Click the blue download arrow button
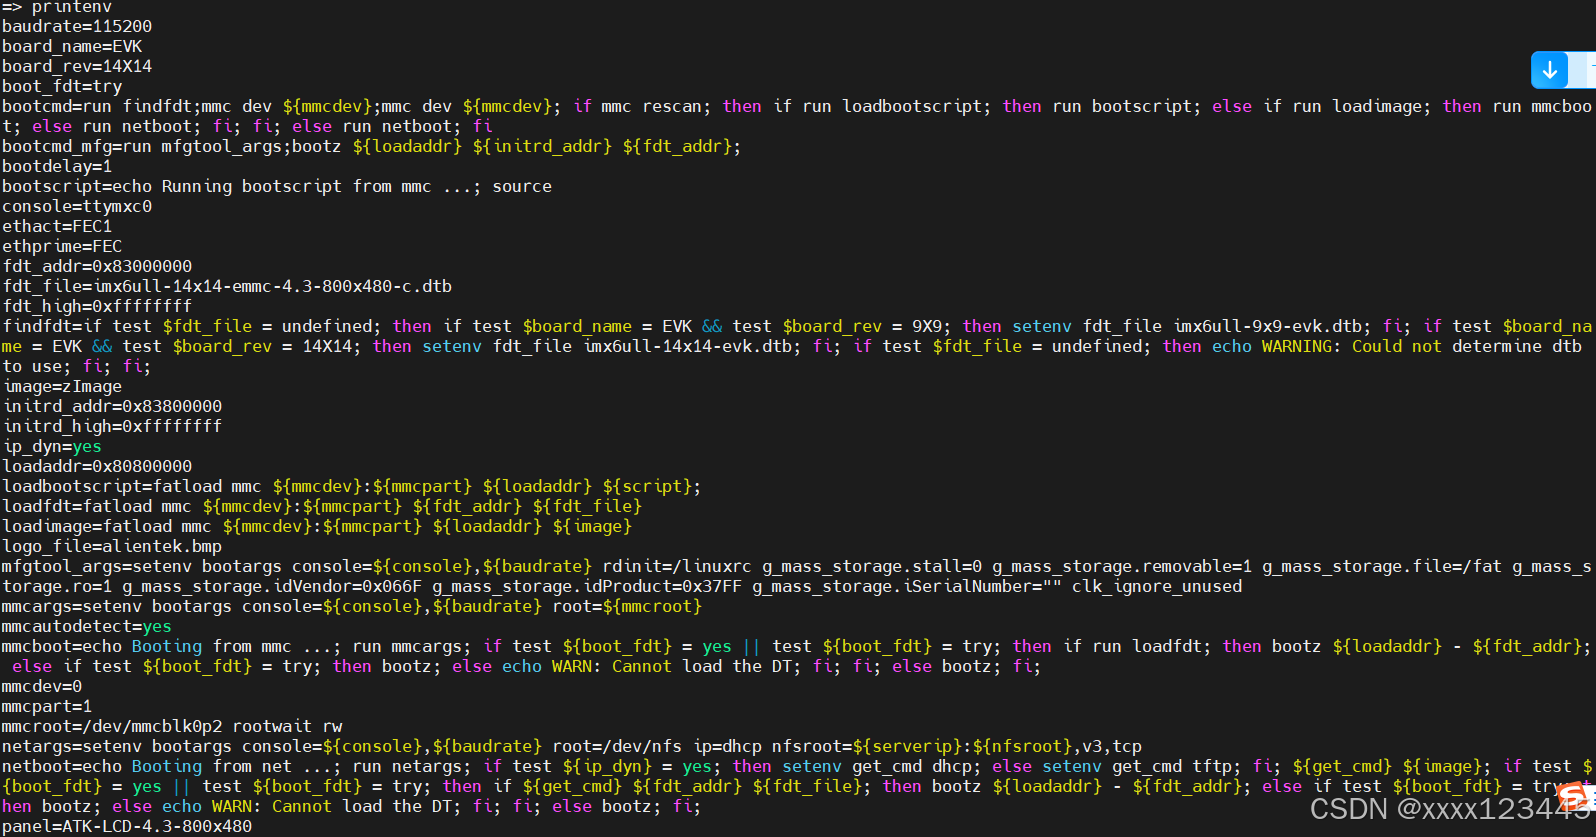 [x=1550, y=70]
